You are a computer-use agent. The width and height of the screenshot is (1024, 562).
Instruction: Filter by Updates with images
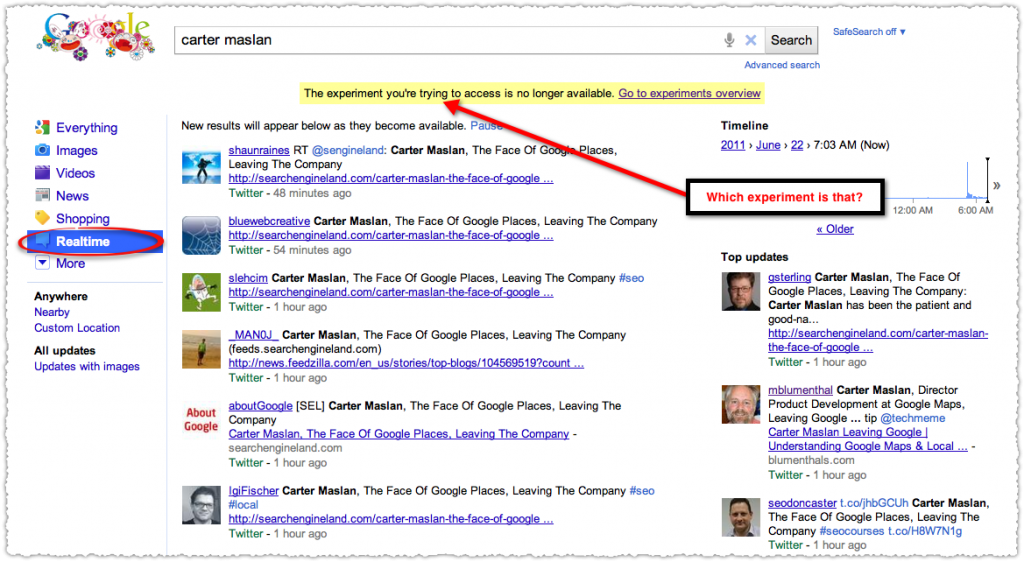pos(87,366)
